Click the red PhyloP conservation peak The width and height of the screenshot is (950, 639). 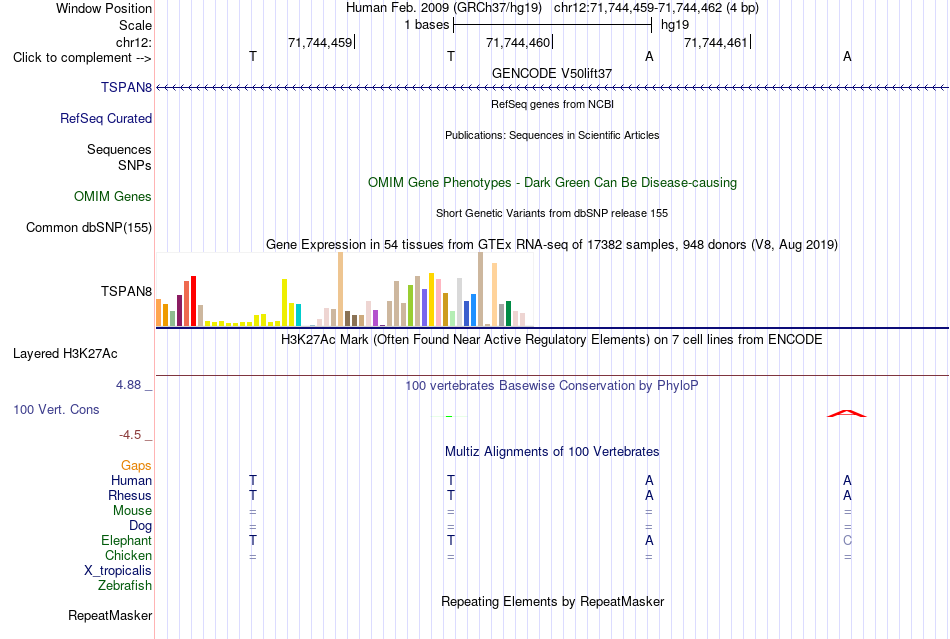[847, 414]
